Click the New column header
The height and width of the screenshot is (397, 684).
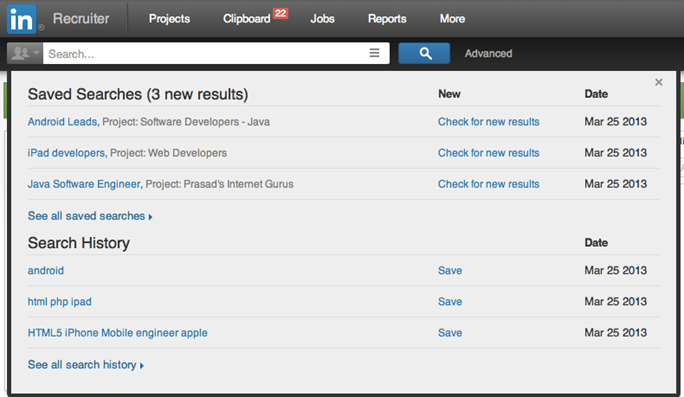(449, 94)
